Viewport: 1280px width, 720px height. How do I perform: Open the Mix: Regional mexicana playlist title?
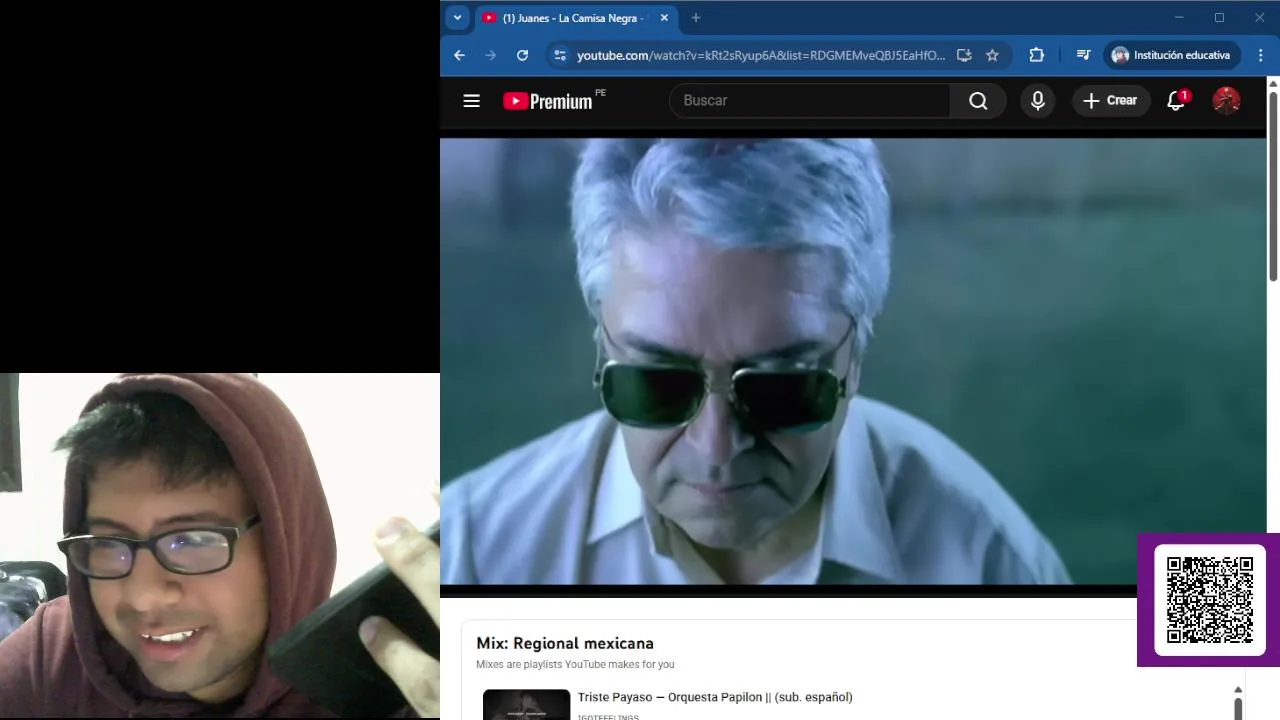pos(565,643)
